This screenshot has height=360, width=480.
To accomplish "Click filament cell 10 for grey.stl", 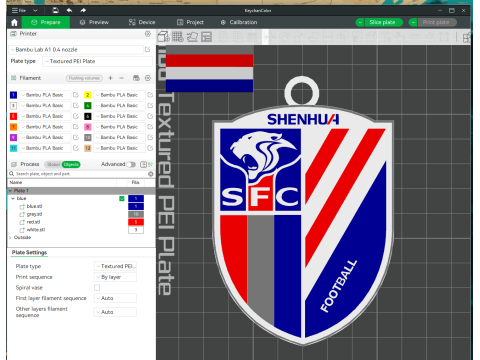I will (136, 214).
